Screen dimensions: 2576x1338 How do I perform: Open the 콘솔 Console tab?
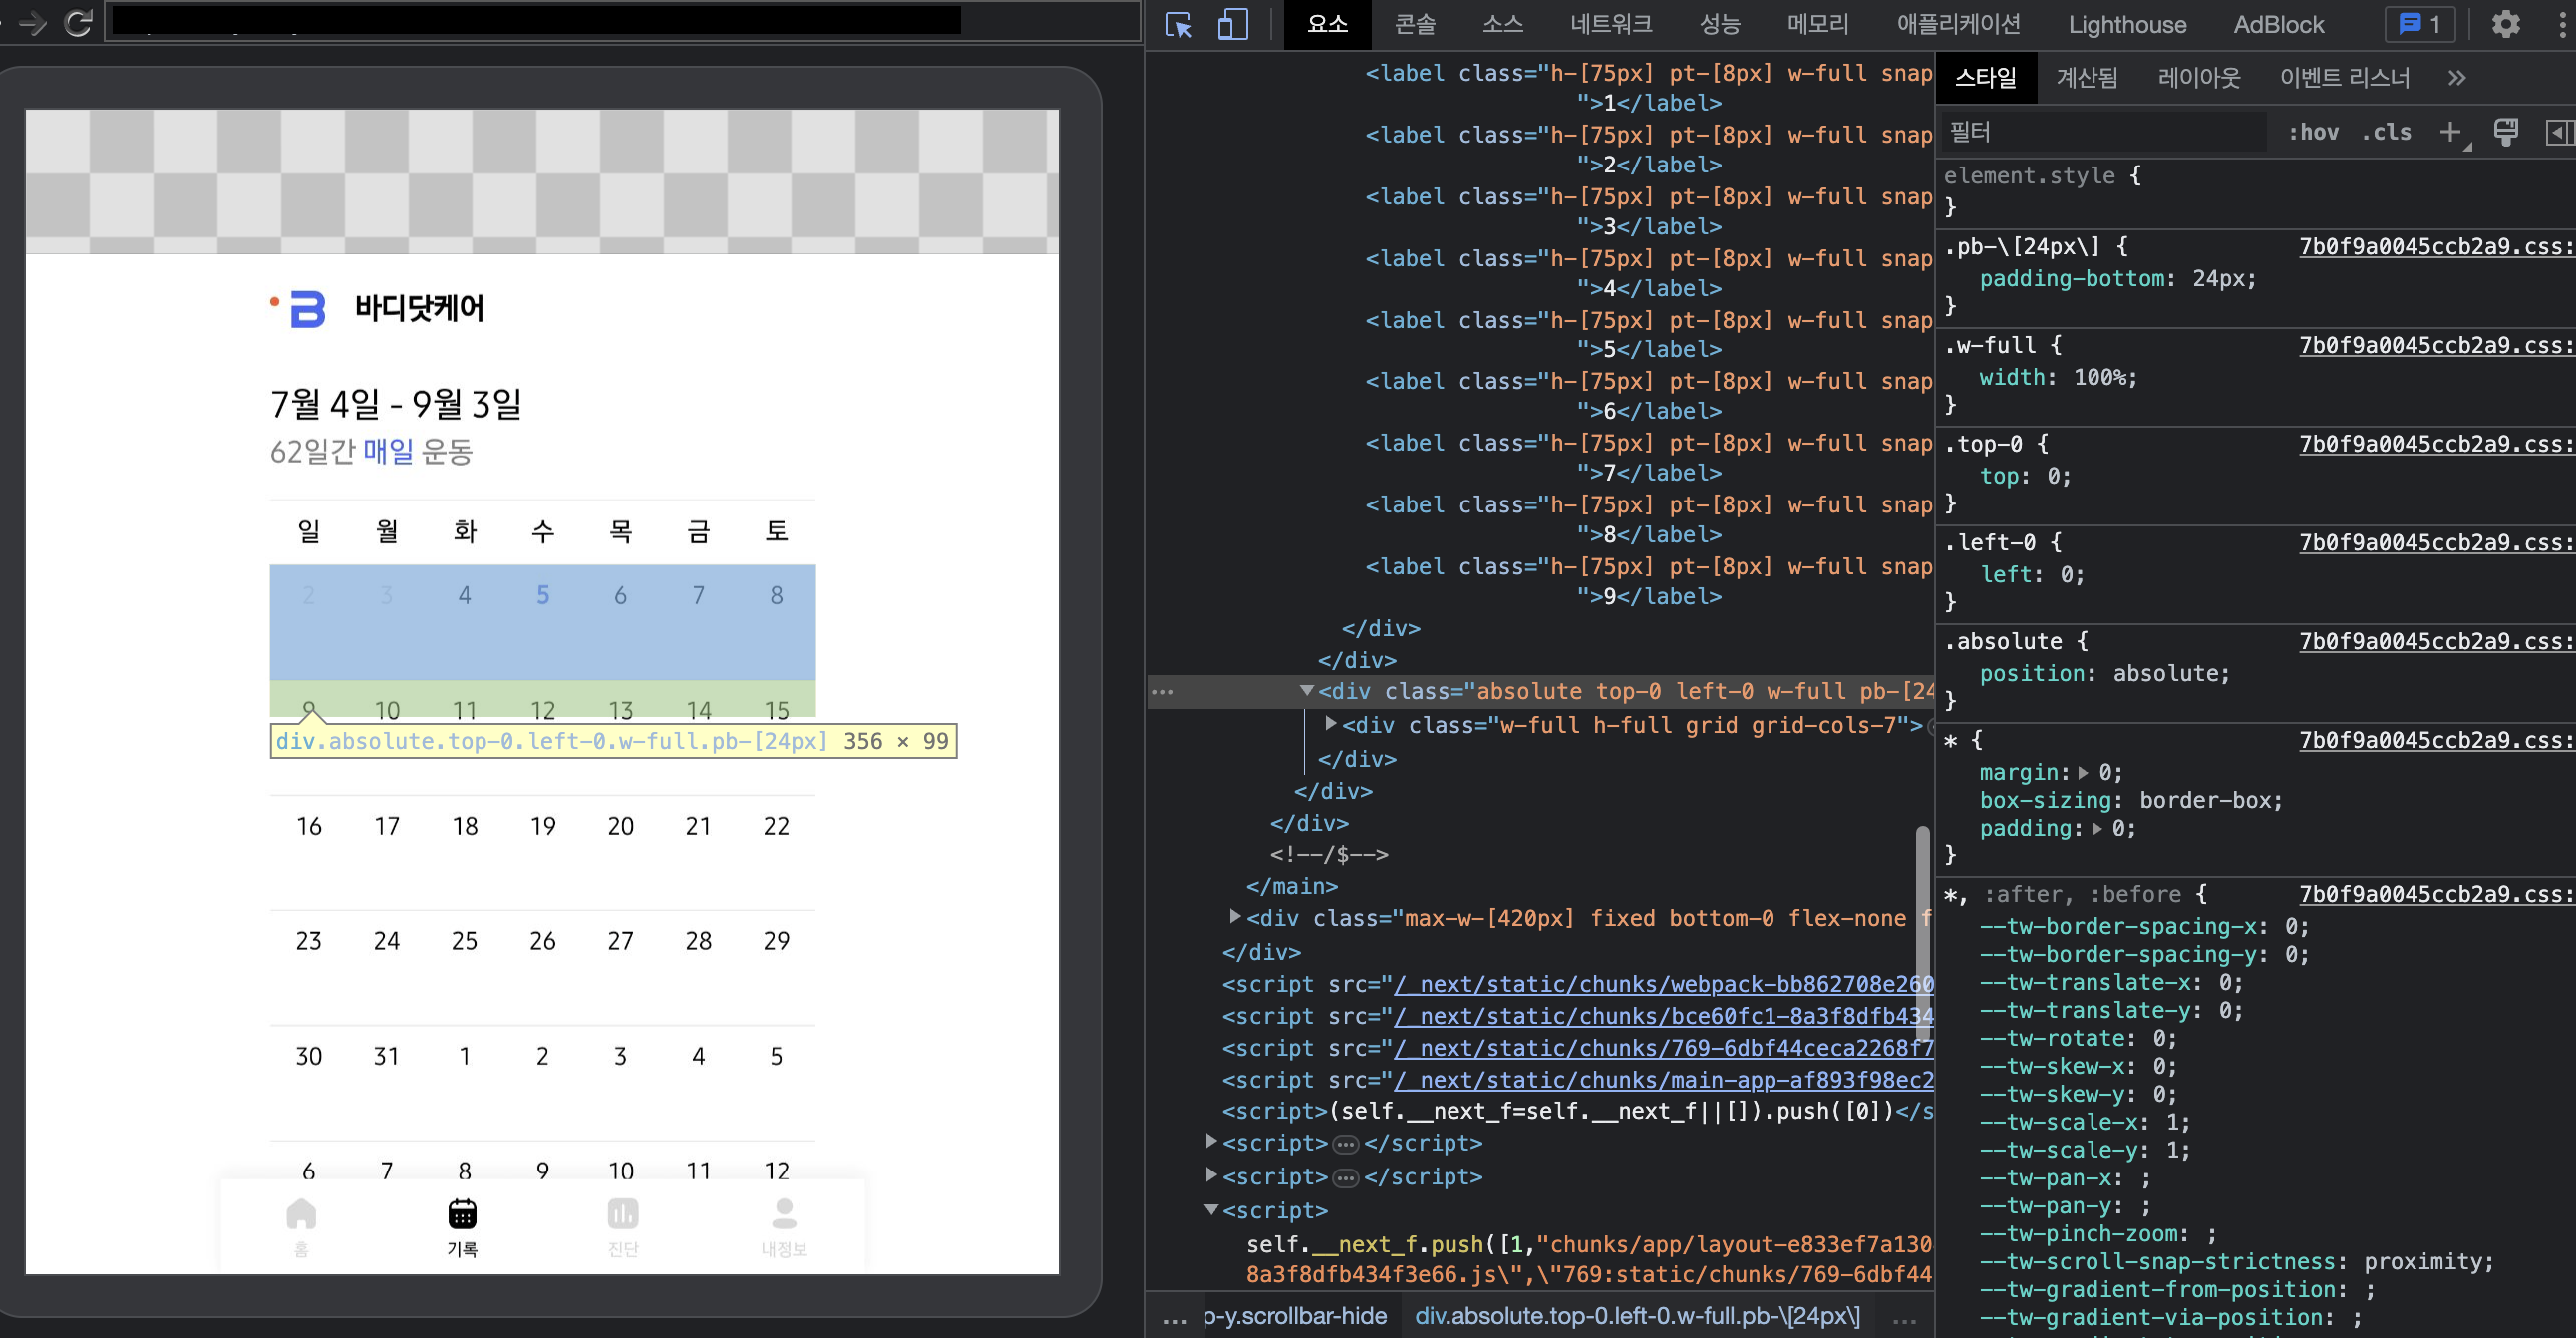click(1415, 24)
